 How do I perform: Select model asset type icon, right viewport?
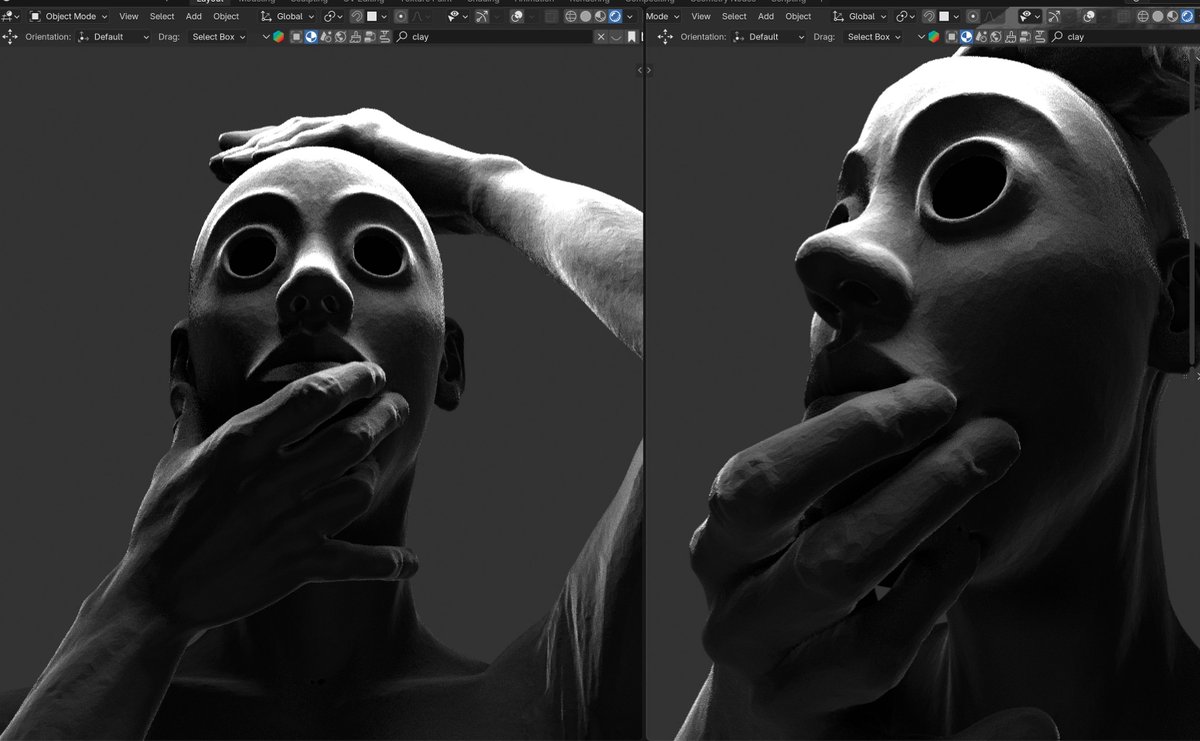pyautogui.click(x=951, y=37)
